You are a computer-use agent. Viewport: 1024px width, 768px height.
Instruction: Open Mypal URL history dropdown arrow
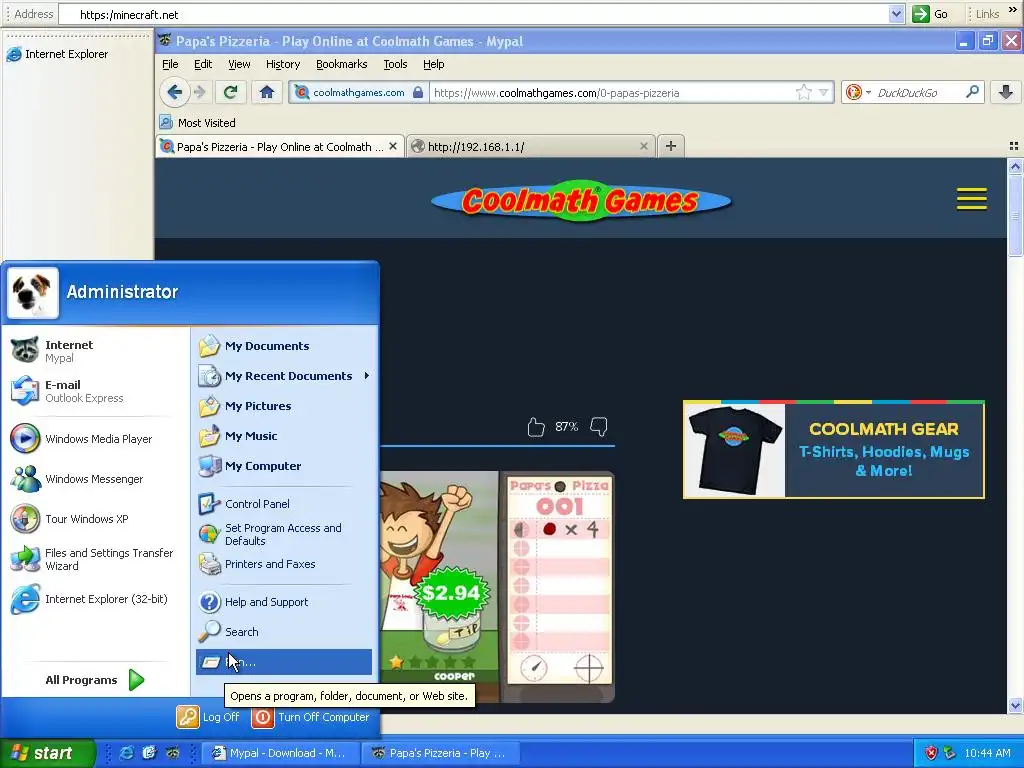[x=823, y=92]
